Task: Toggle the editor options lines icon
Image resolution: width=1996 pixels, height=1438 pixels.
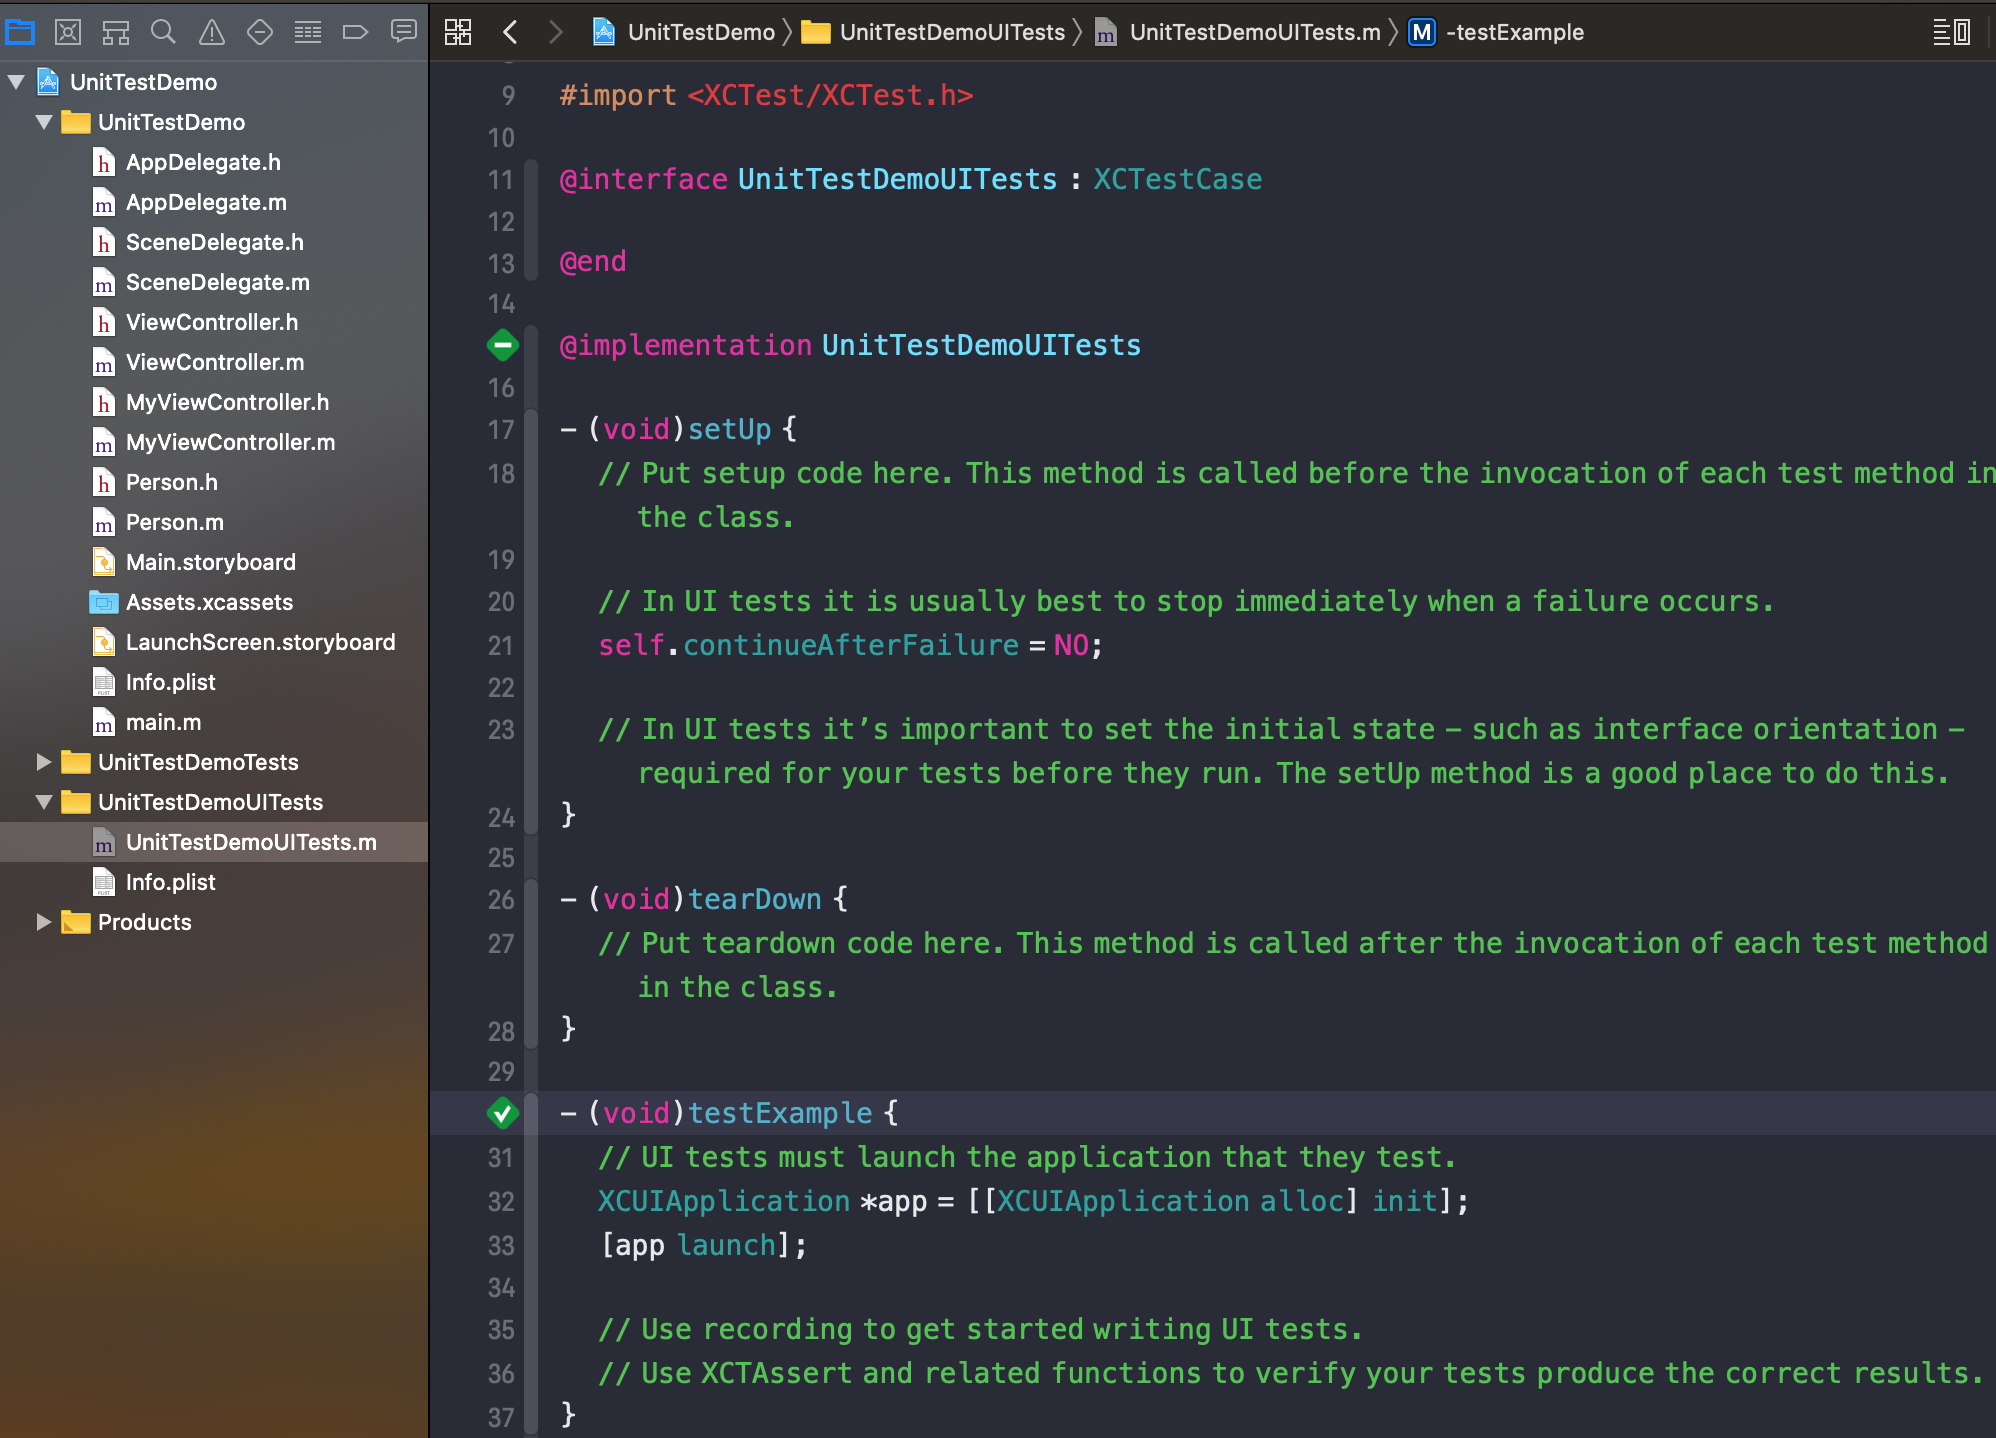Action: tap(1950, 32)
